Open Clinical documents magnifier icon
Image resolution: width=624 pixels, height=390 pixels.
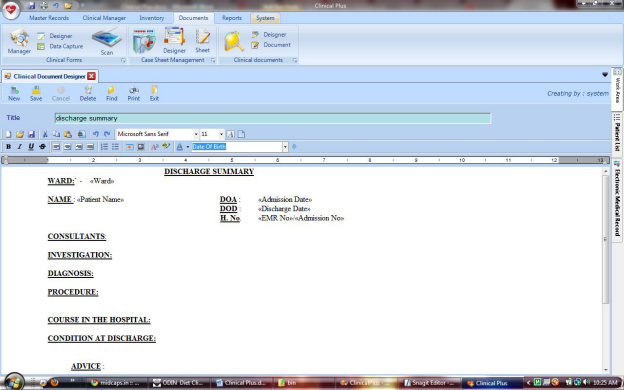[234, 41]
